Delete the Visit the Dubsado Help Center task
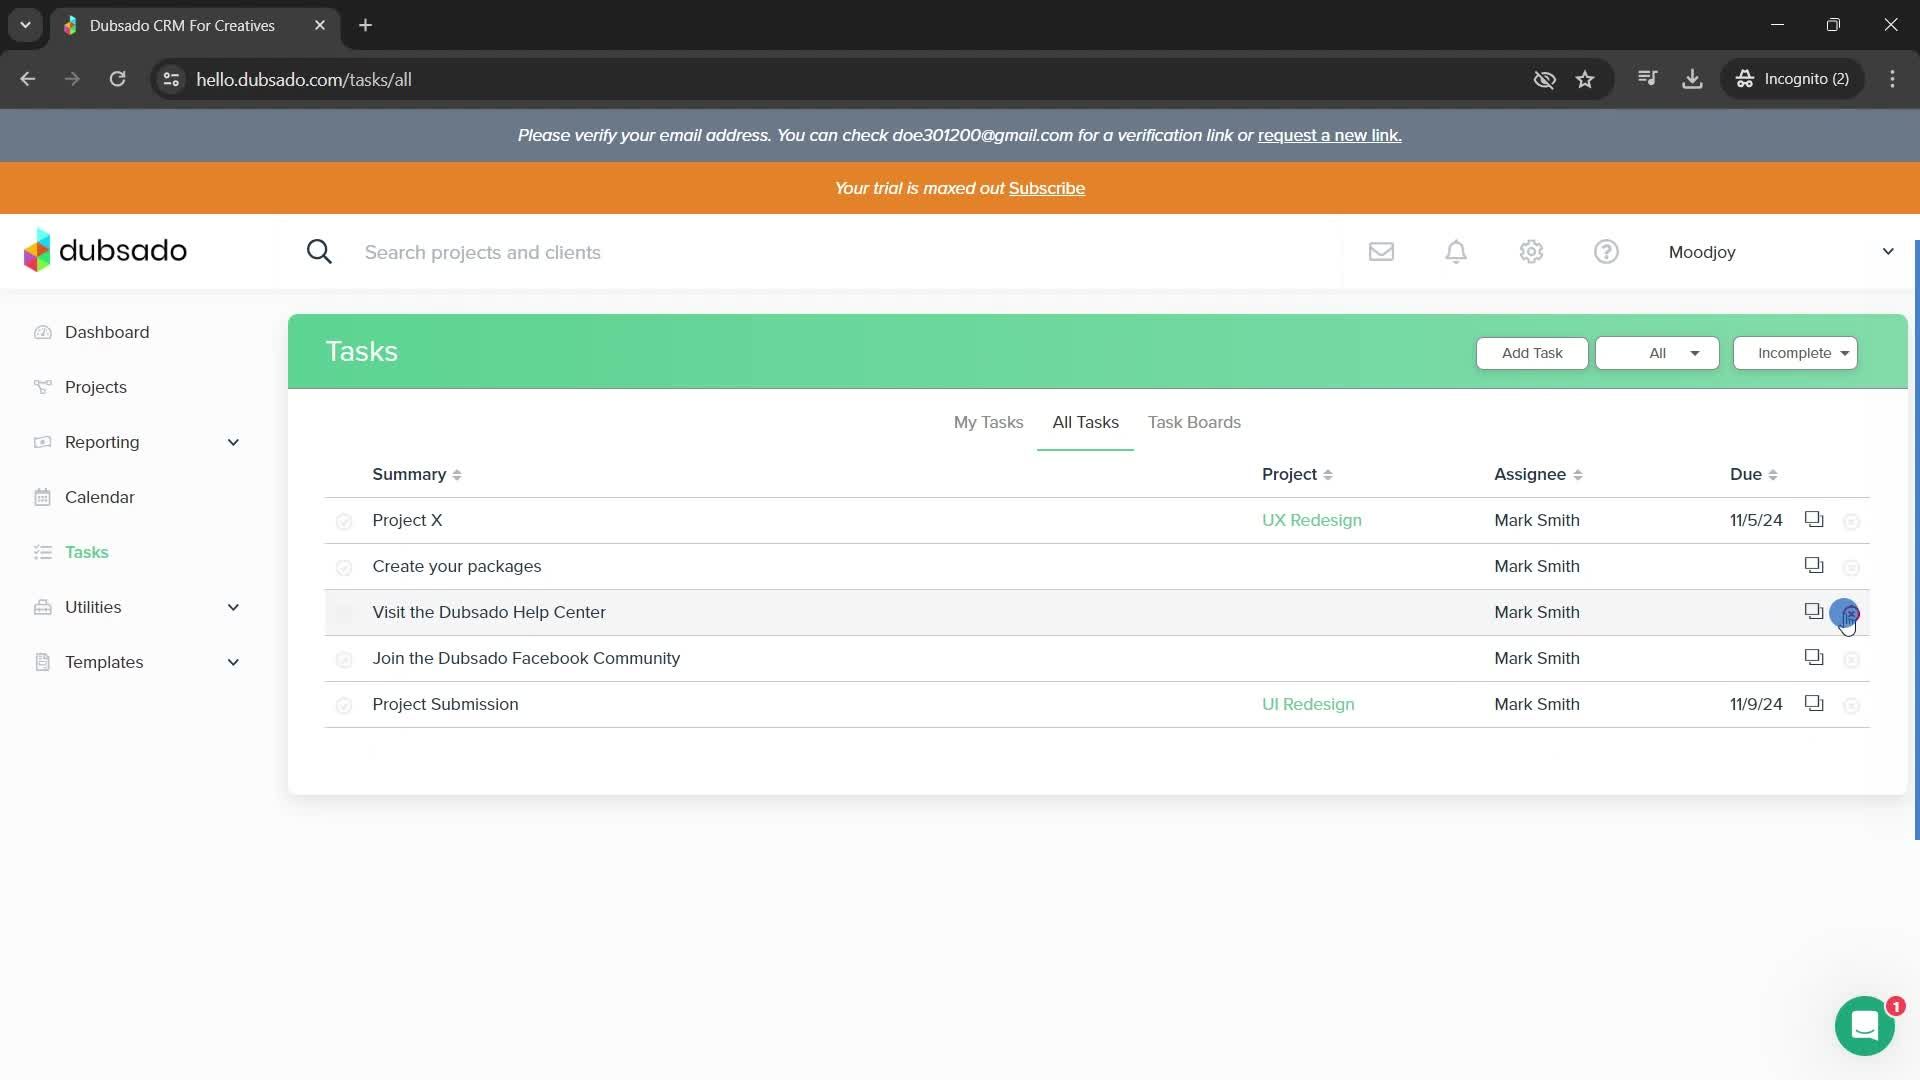1920x1080 pixels. 1851,613
